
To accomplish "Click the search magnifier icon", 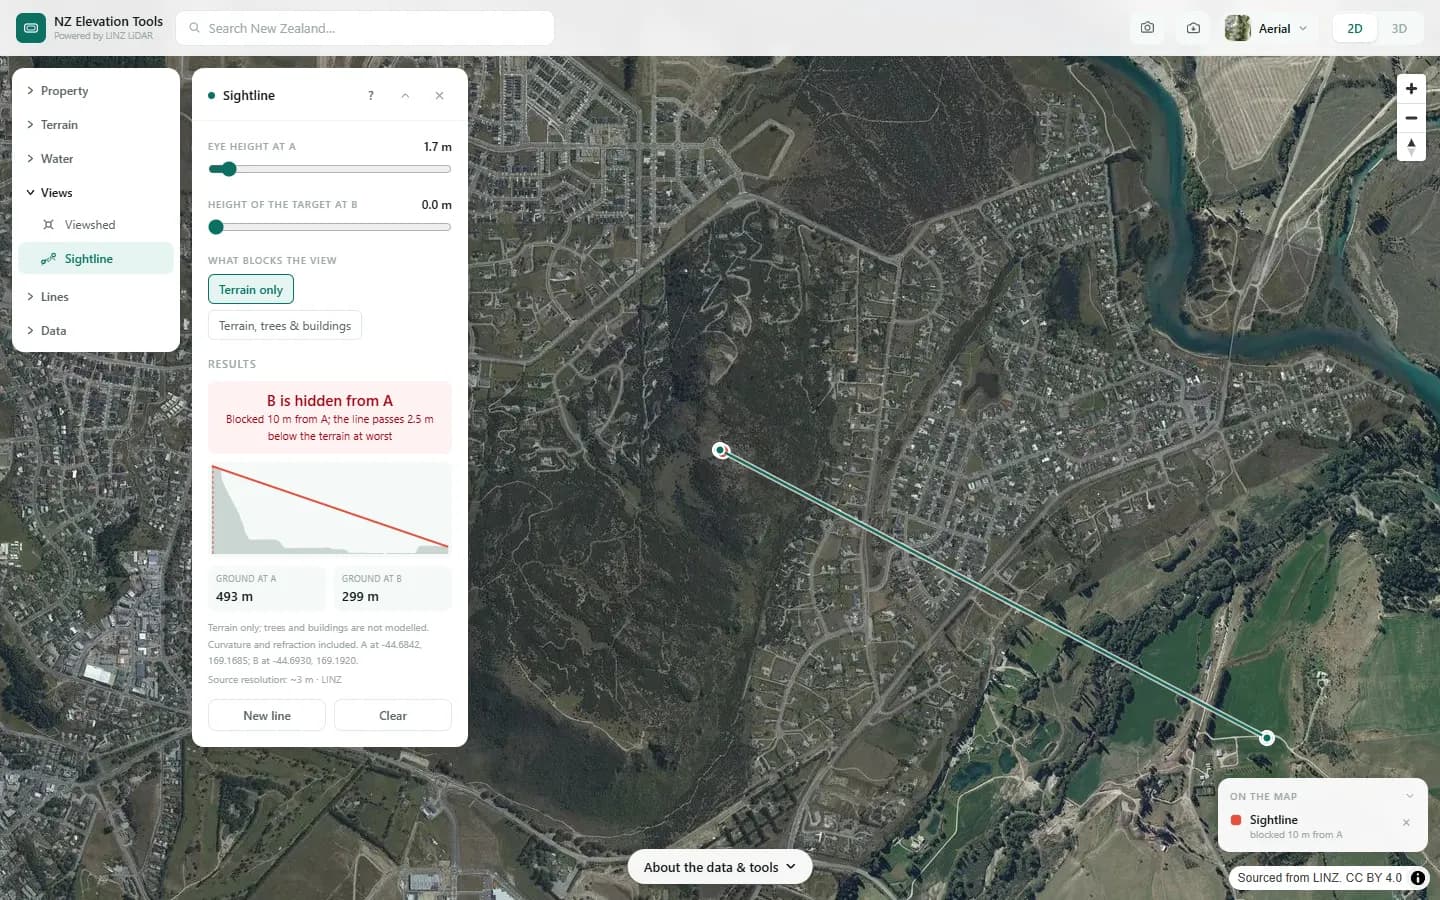I will tap(195, 28).
